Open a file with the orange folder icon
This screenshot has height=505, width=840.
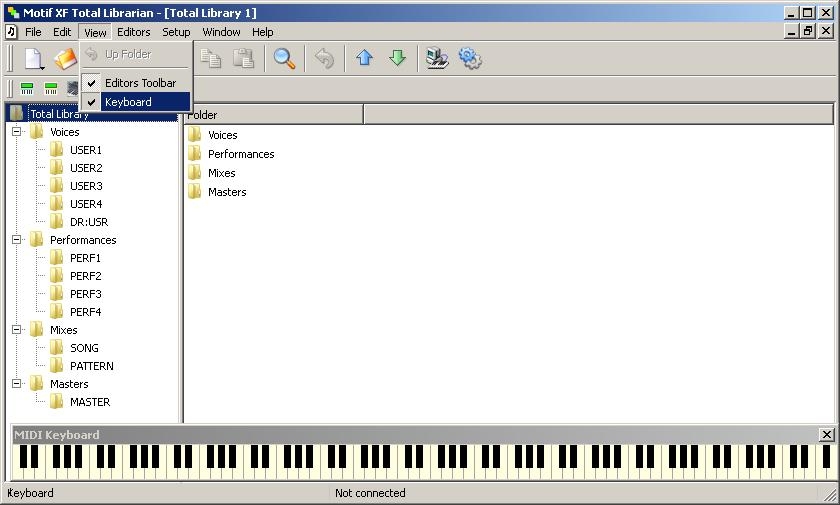[x=66, y=59]
